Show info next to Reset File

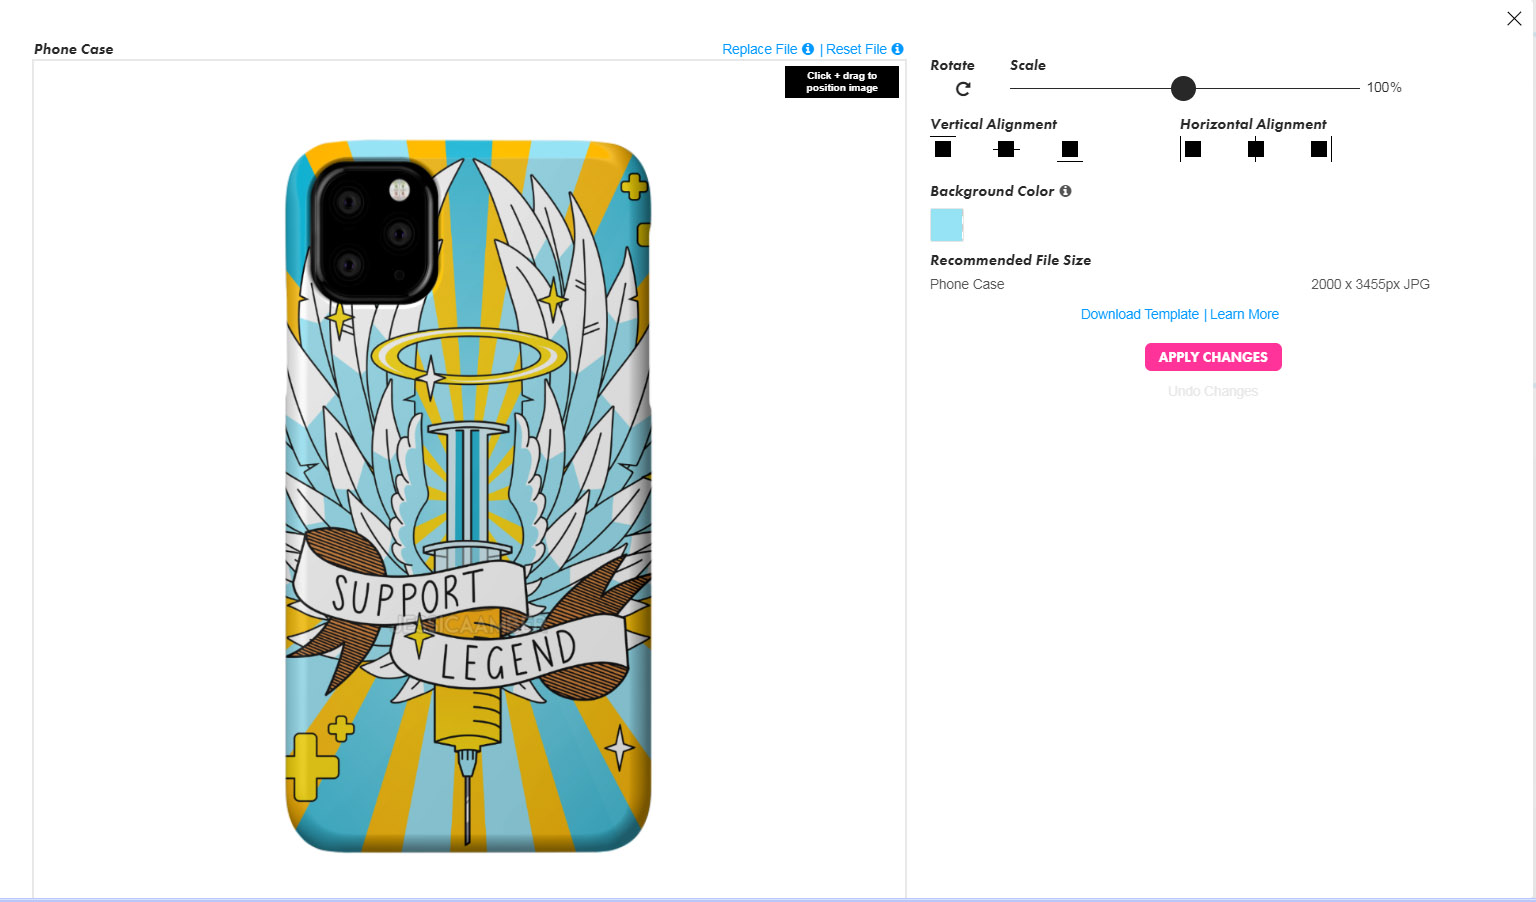pyautogui.click(x=897, y=49)
